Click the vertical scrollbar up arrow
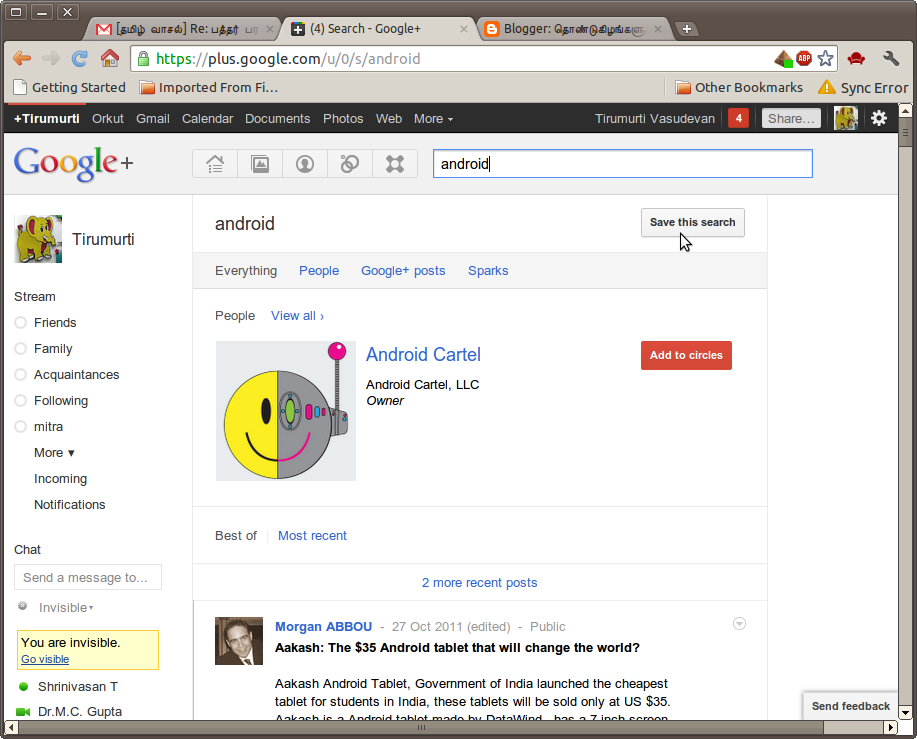 (905, 110)
